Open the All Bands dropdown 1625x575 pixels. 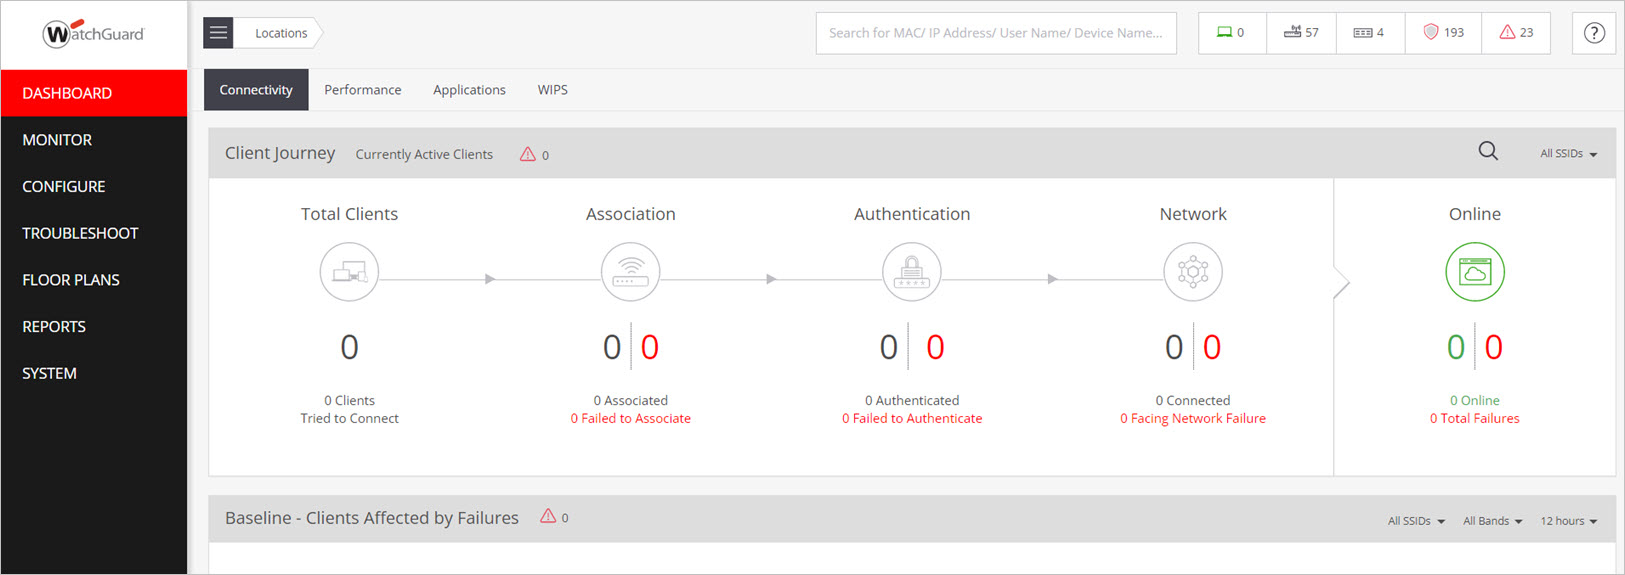click(x=1492, y=521)
